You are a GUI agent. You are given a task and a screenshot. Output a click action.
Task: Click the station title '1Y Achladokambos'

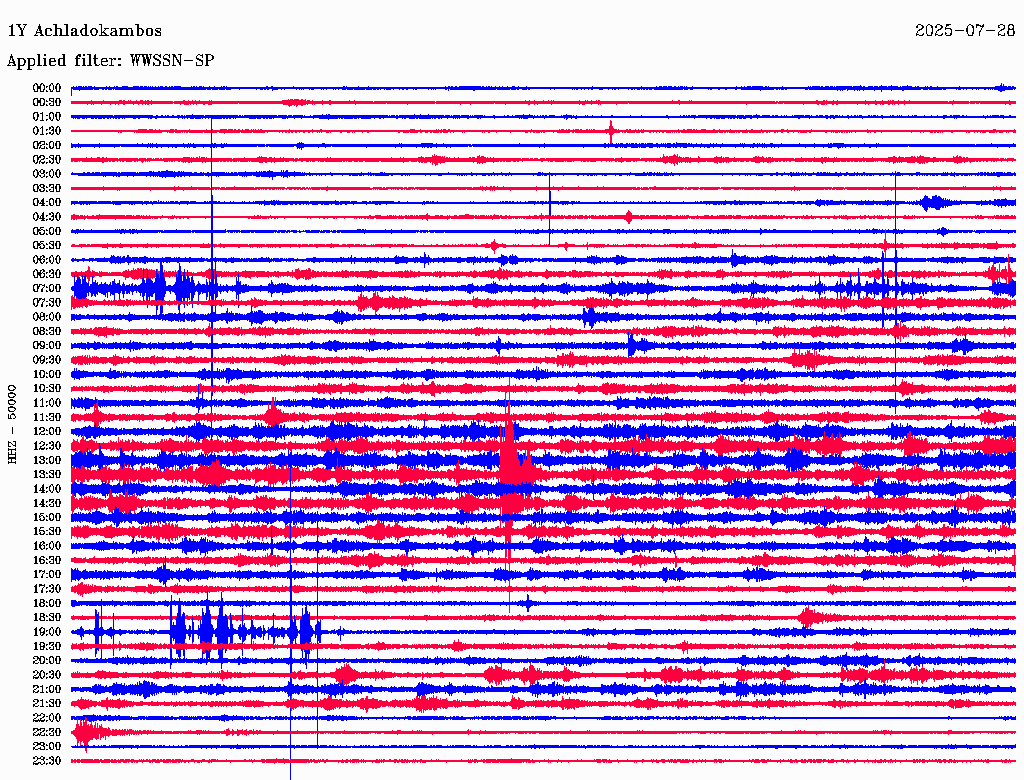[84, 31]
